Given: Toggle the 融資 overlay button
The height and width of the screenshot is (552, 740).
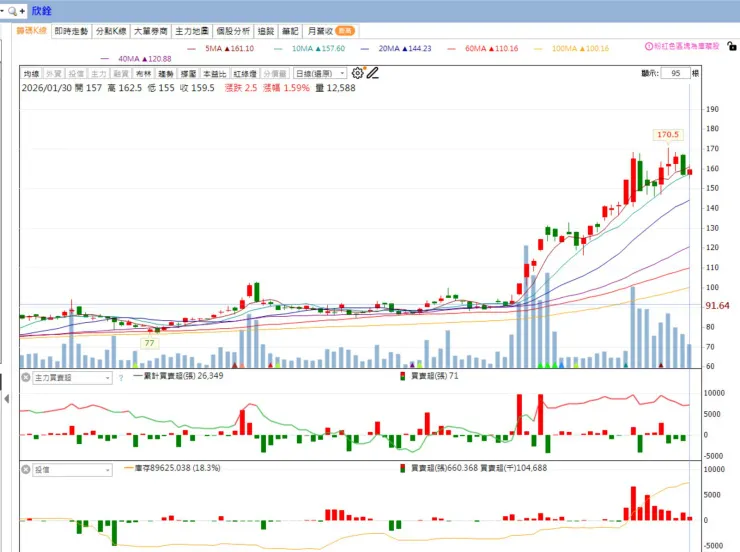Looking at the screenshot, I should coord(121,74).
